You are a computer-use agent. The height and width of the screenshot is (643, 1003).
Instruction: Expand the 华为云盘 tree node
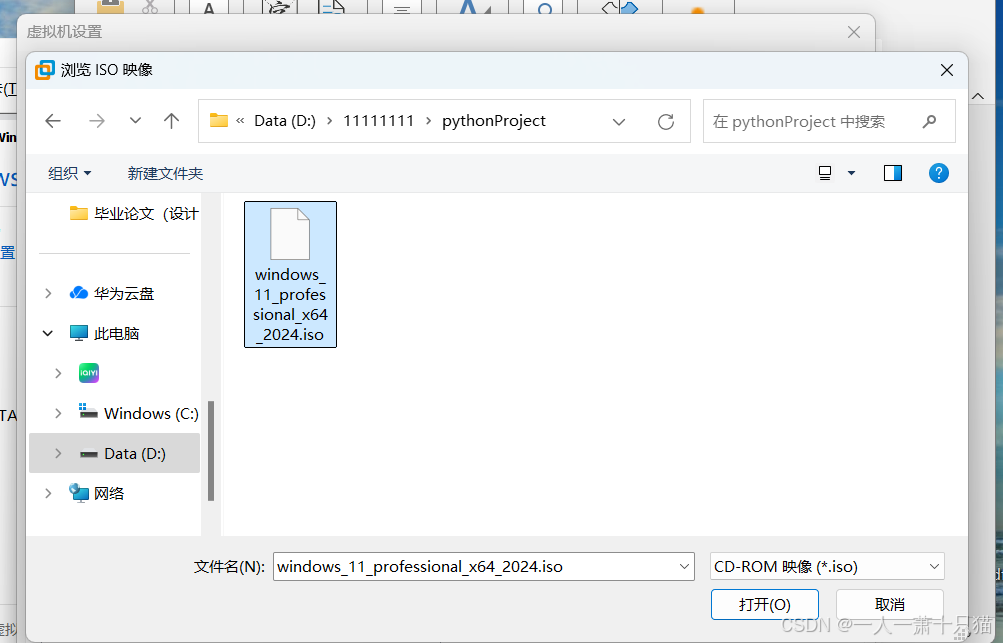coord(48,294)
